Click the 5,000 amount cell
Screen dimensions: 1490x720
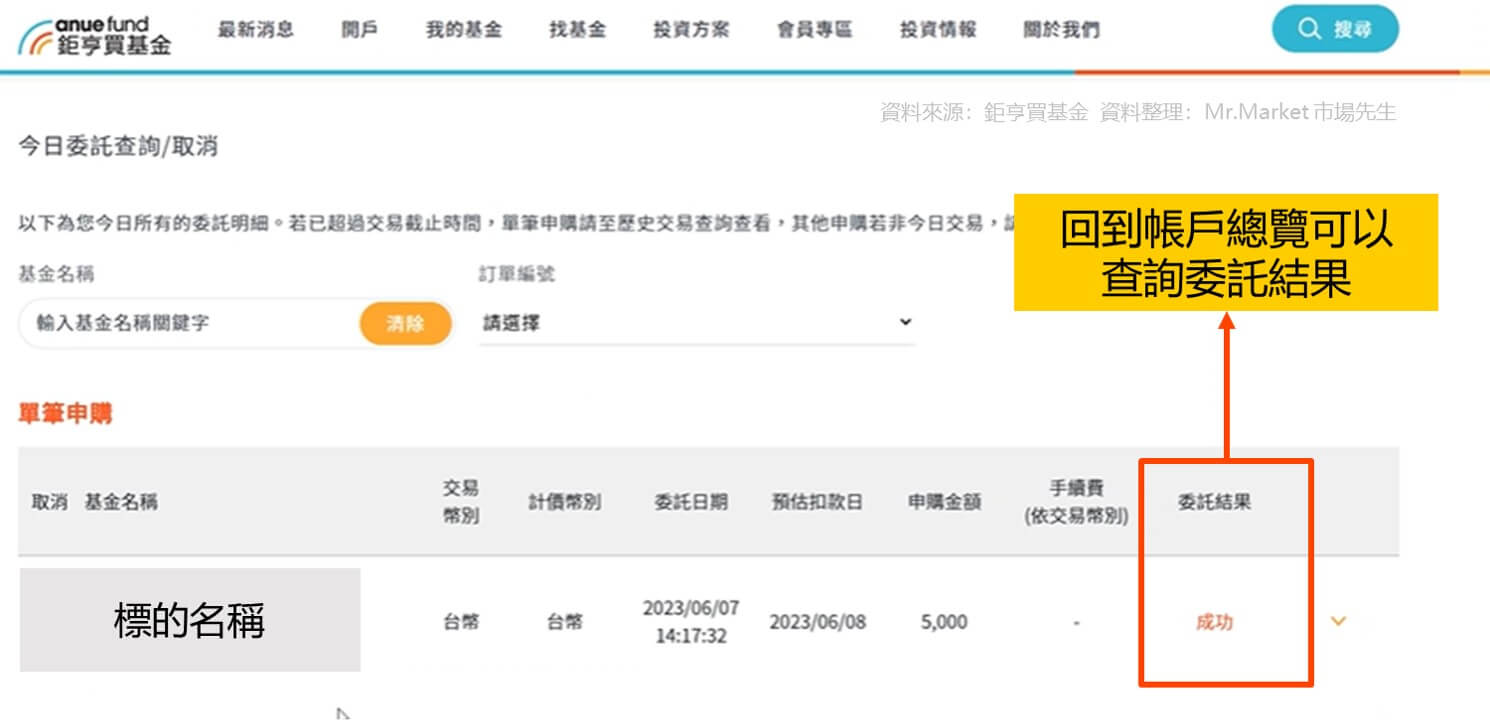pyautogui.click(x=944, y=622)
